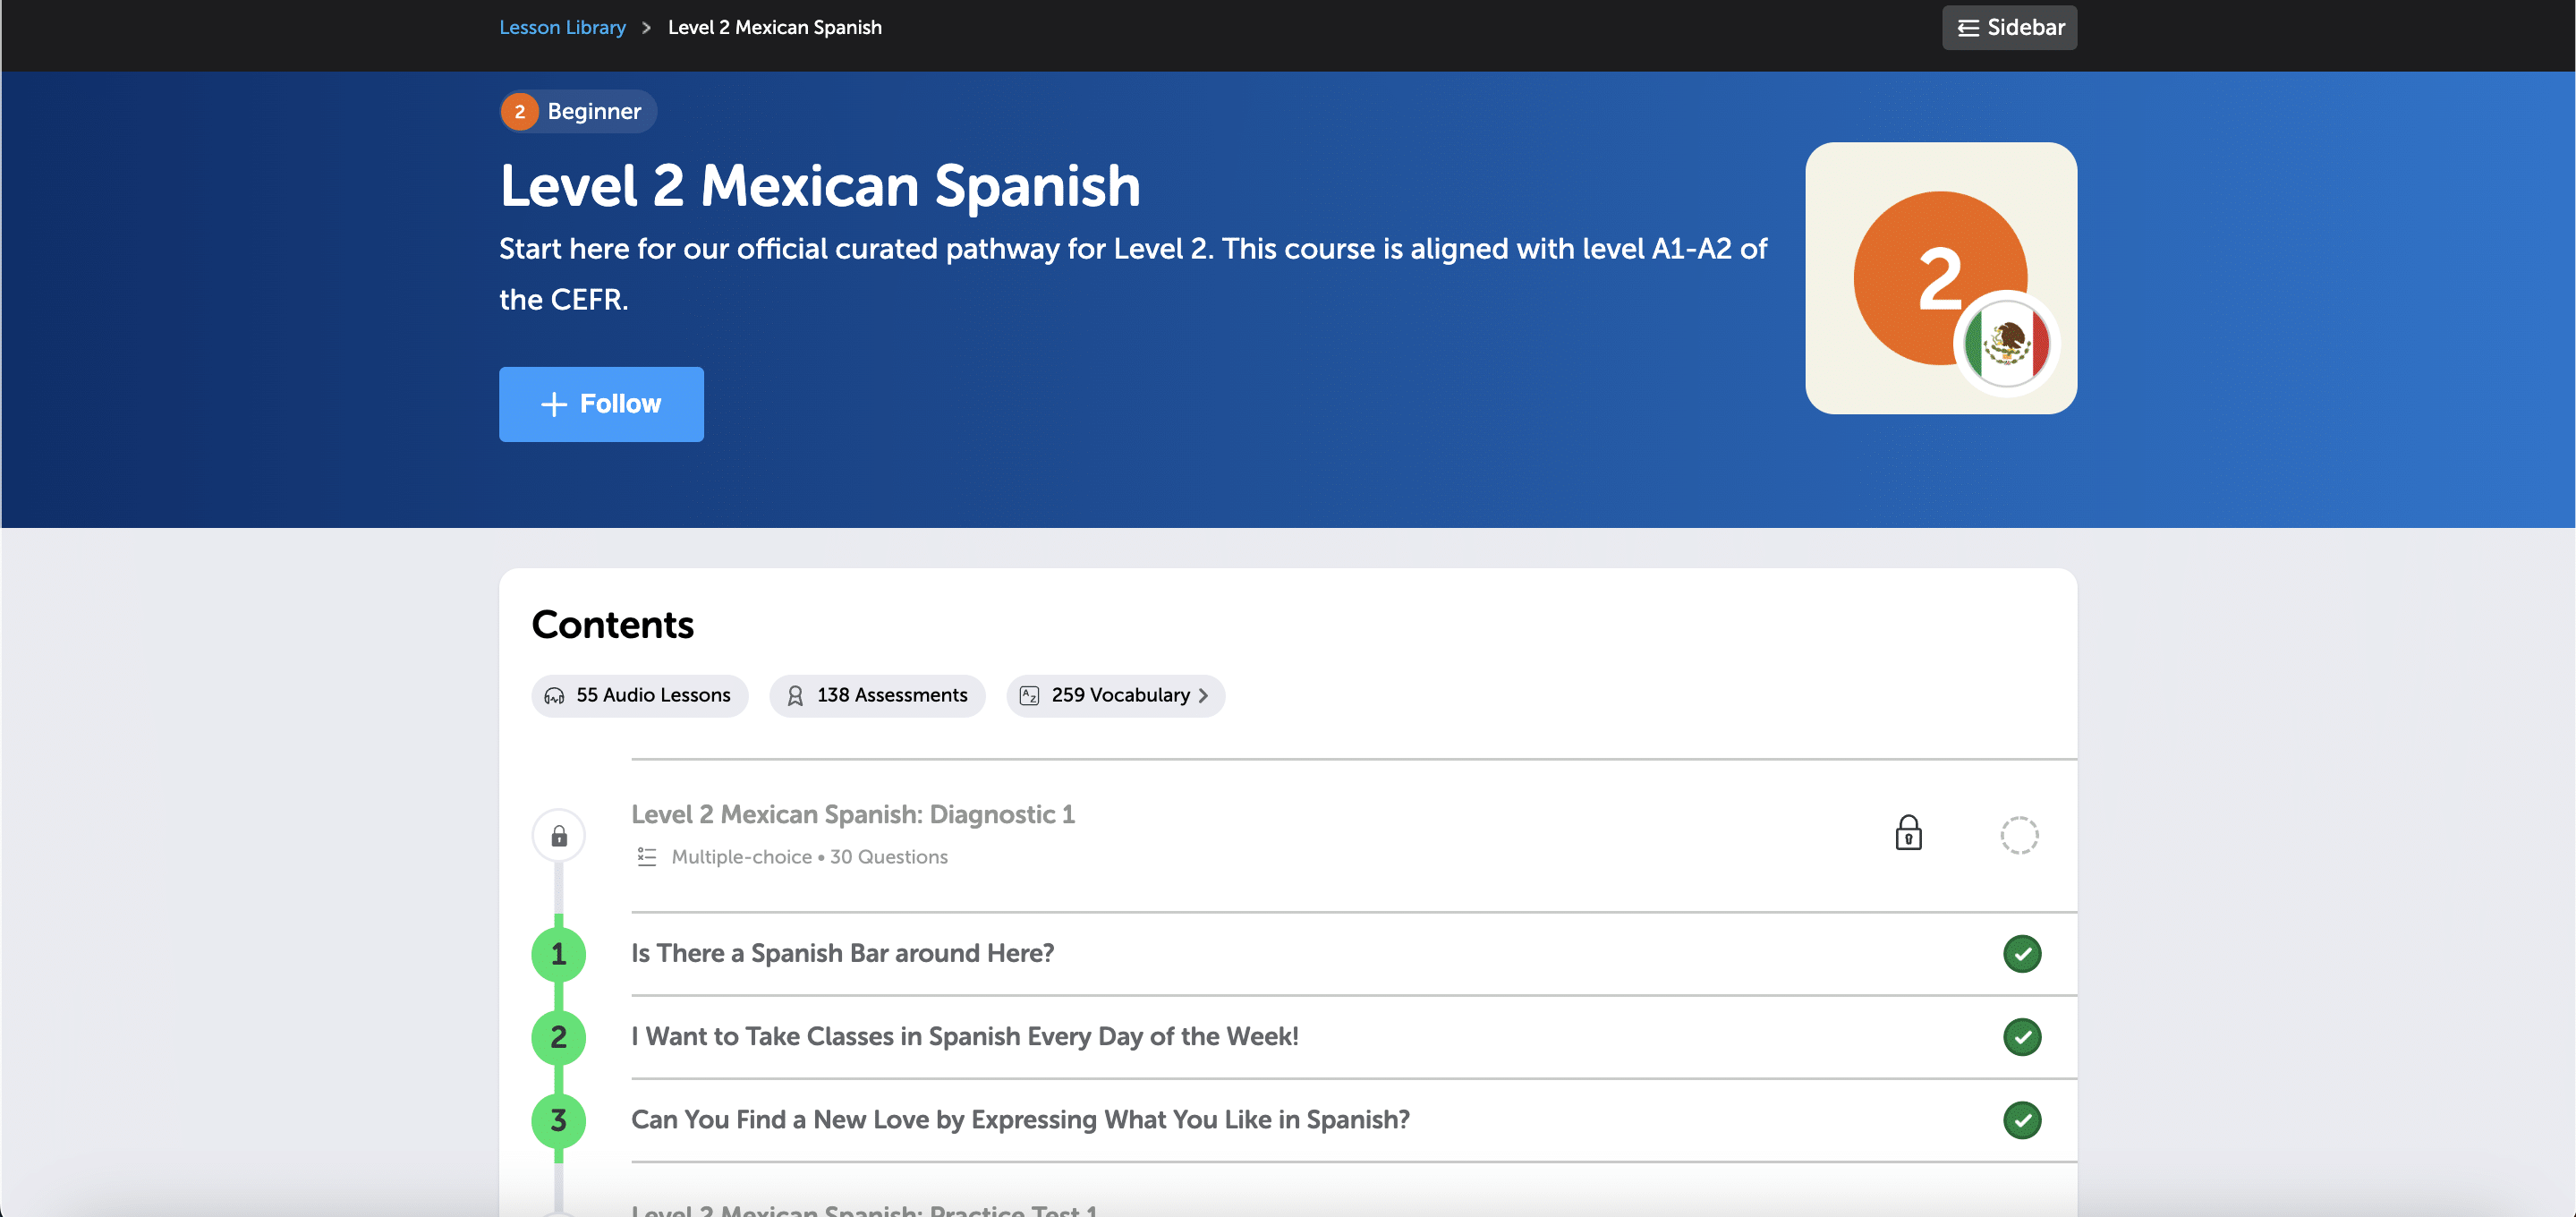
Task: Toggle completion status for lesson 2
Action: [x=2019, y=1036]
